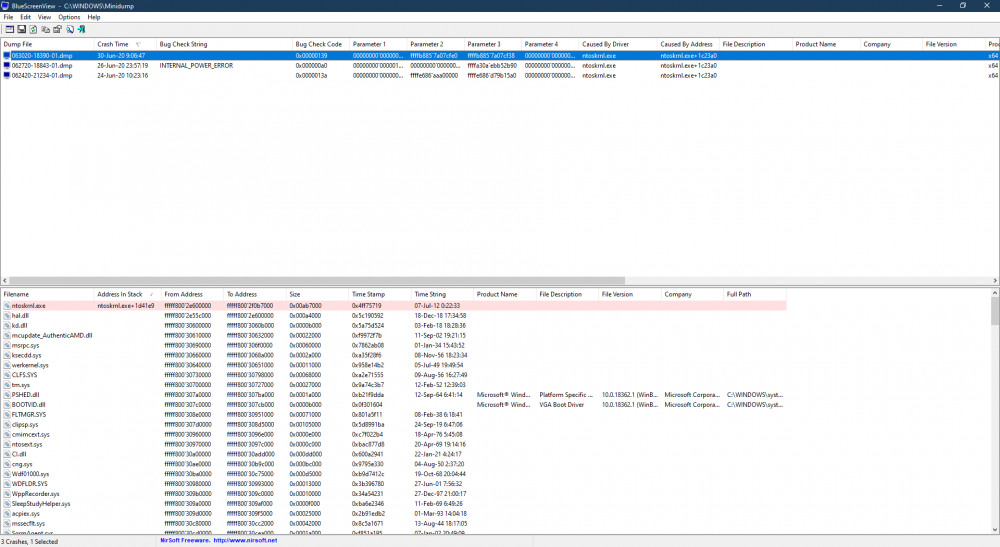The width and height of the screenshot is (1000, 547).
Task: Open Advanced Options toolbar icon
Action: [x=10, y=29]
